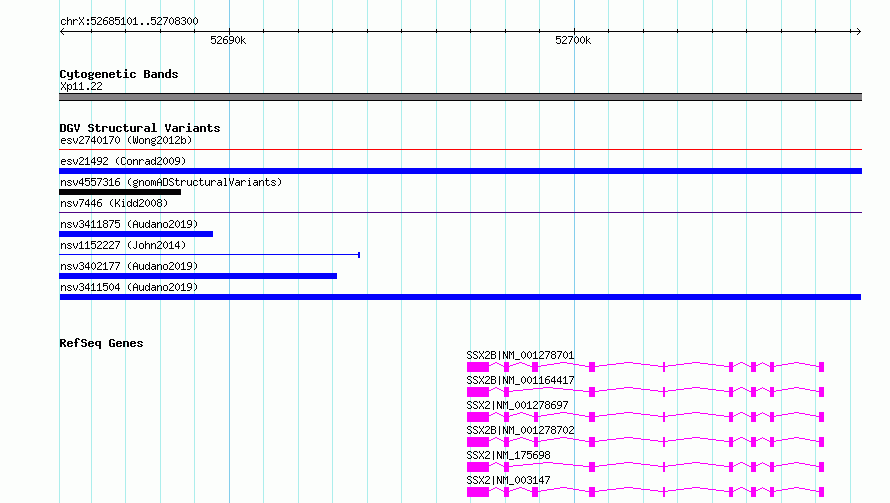Select the large first exon of SSX2|NM_175698
The width and height of the screenshot is (890, 503).
(478, 467)
